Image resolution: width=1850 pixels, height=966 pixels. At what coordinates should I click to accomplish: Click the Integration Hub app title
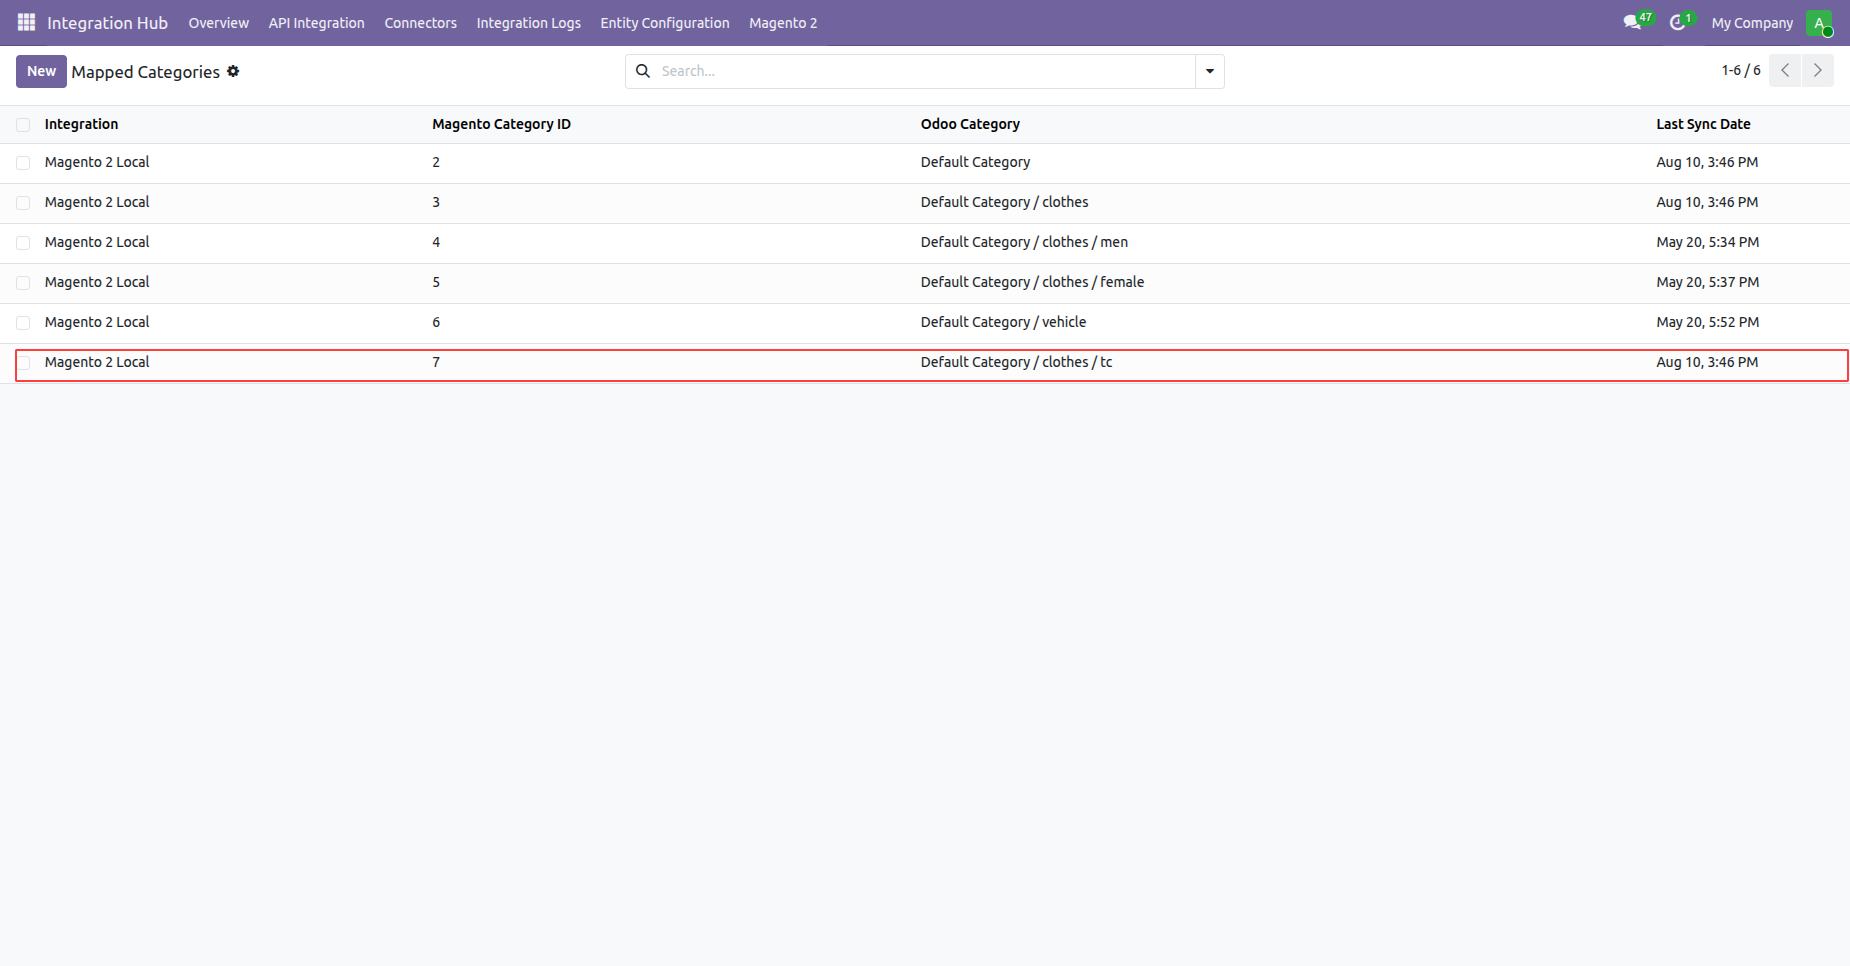[x=107, y=23]
